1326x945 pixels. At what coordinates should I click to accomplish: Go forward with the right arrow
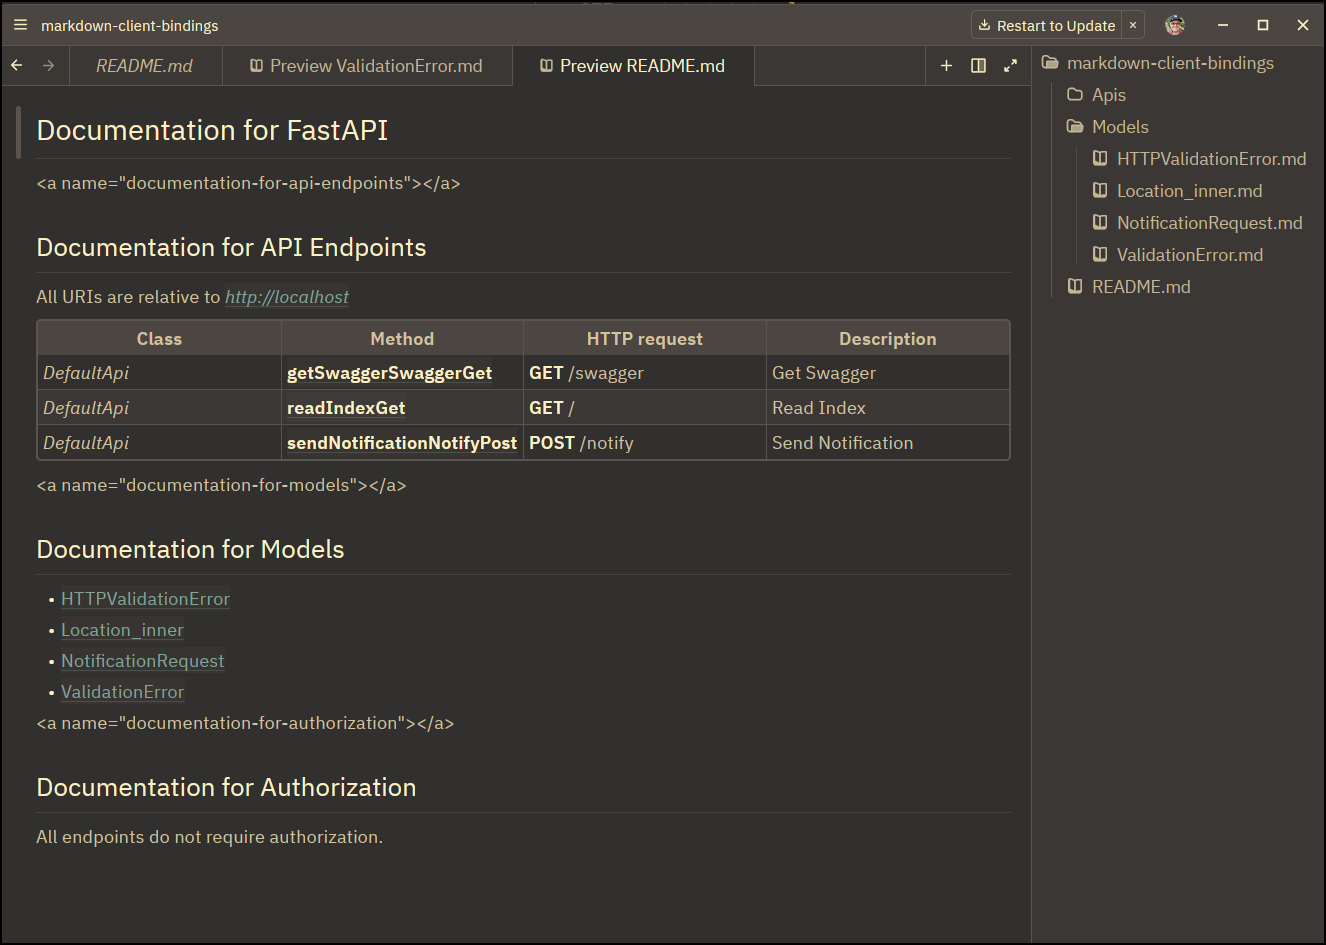(x=48, y=65)
